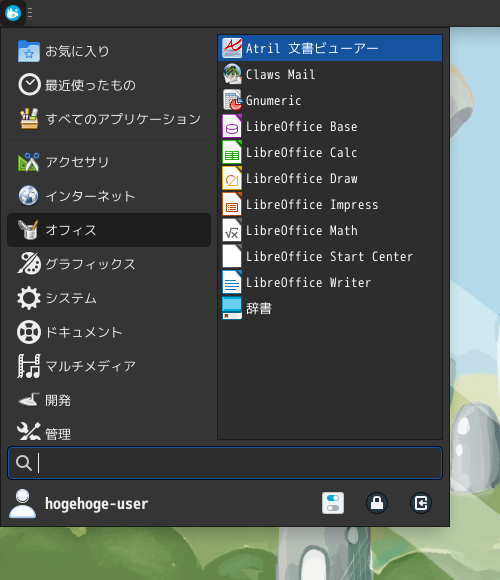This screenshot has width=500, height=580.
Task: Click the hogehoge-user profile avatar
Action: (x=23, y=503)
